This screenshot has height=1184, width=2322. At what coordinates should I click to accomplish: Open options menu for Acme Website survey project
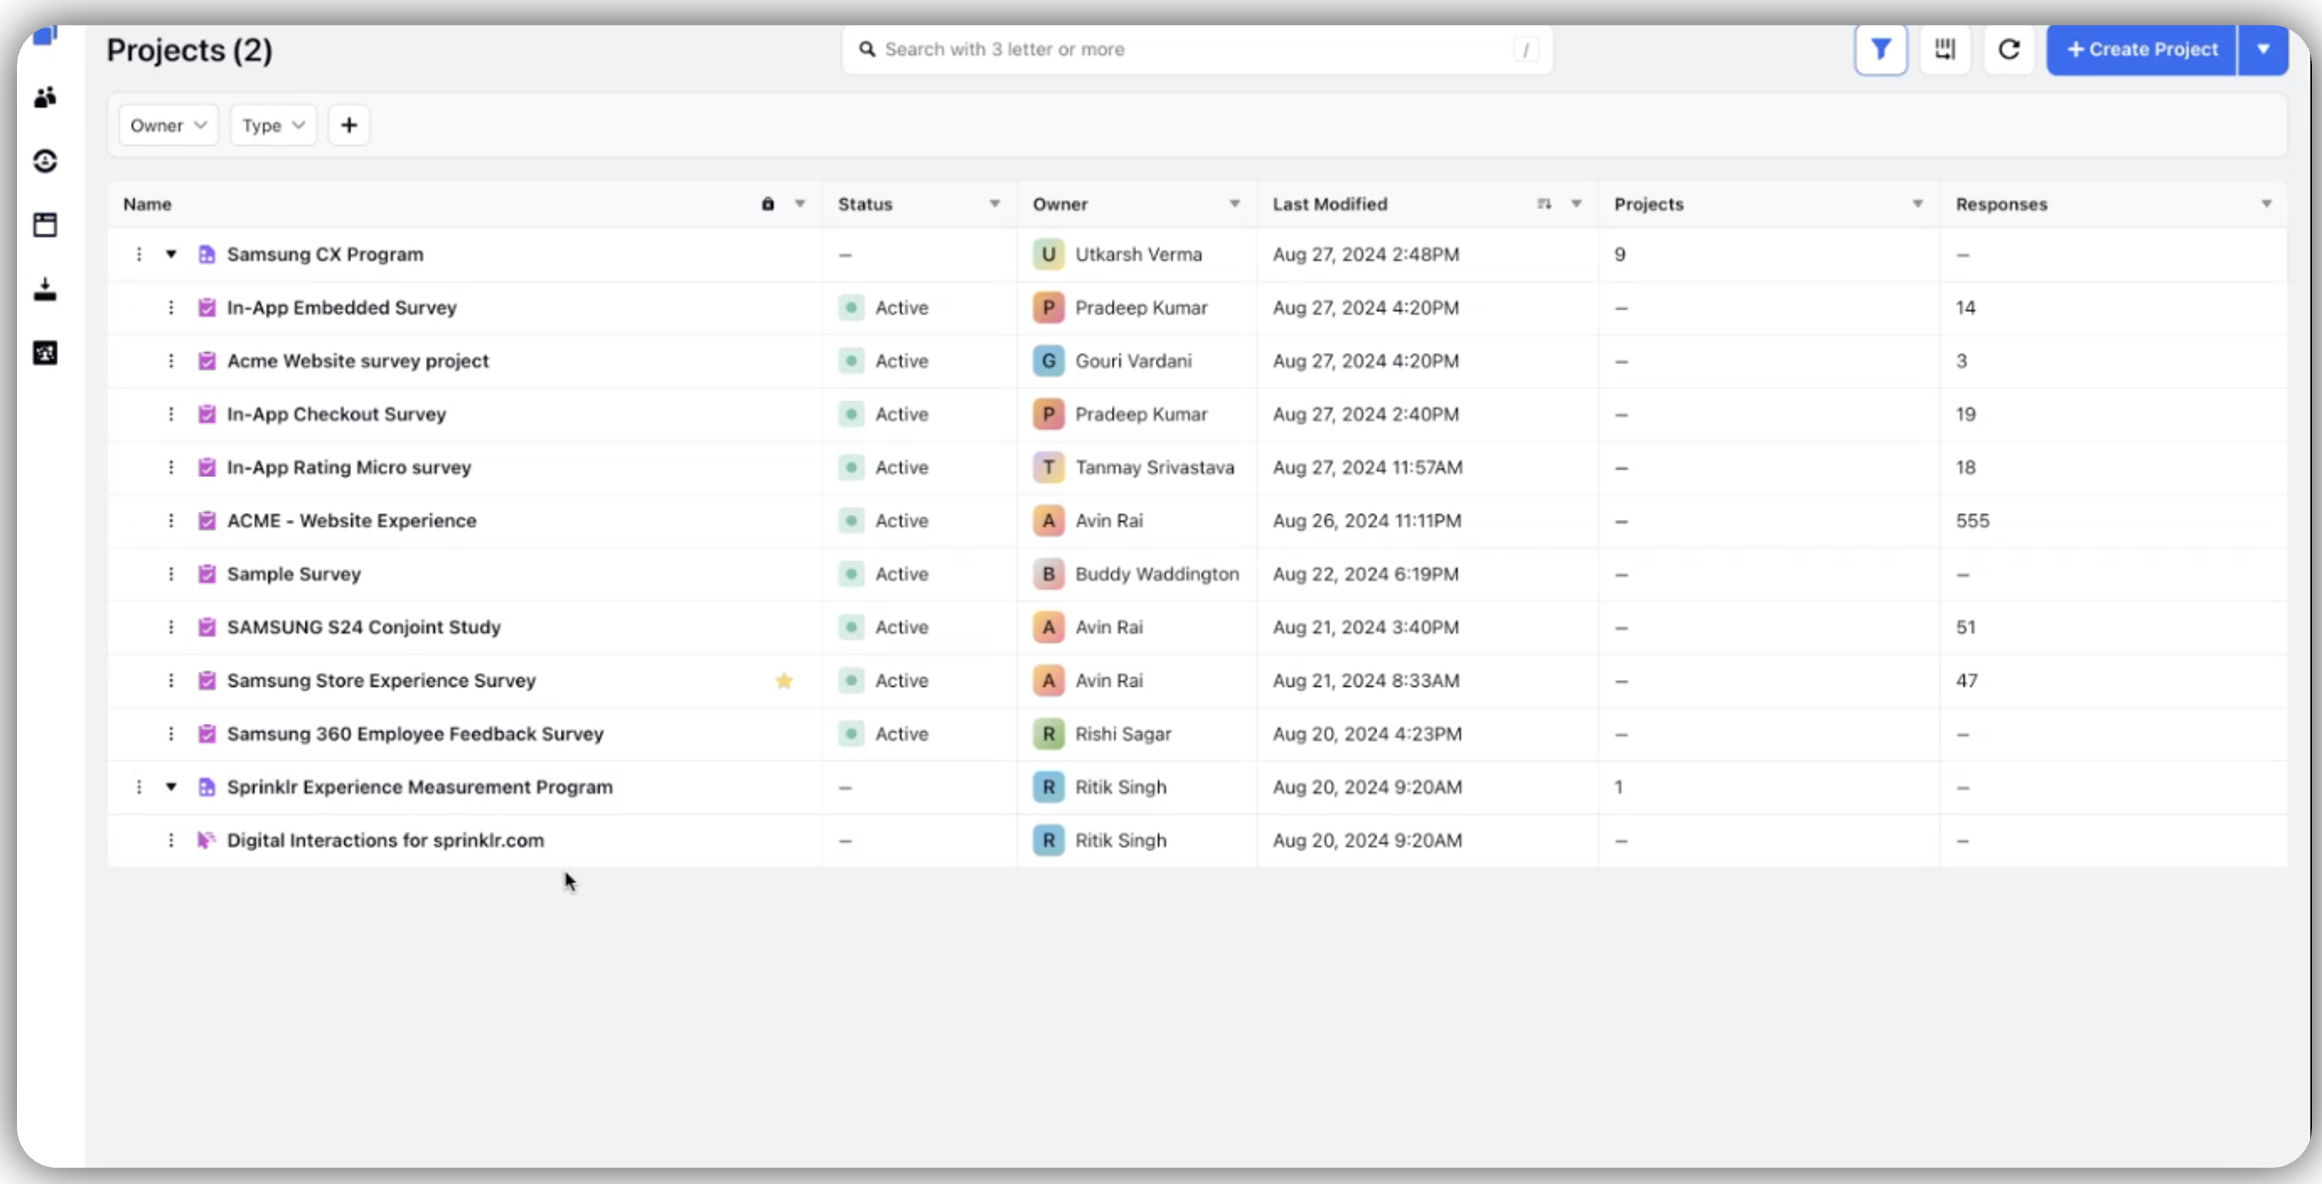171,361
